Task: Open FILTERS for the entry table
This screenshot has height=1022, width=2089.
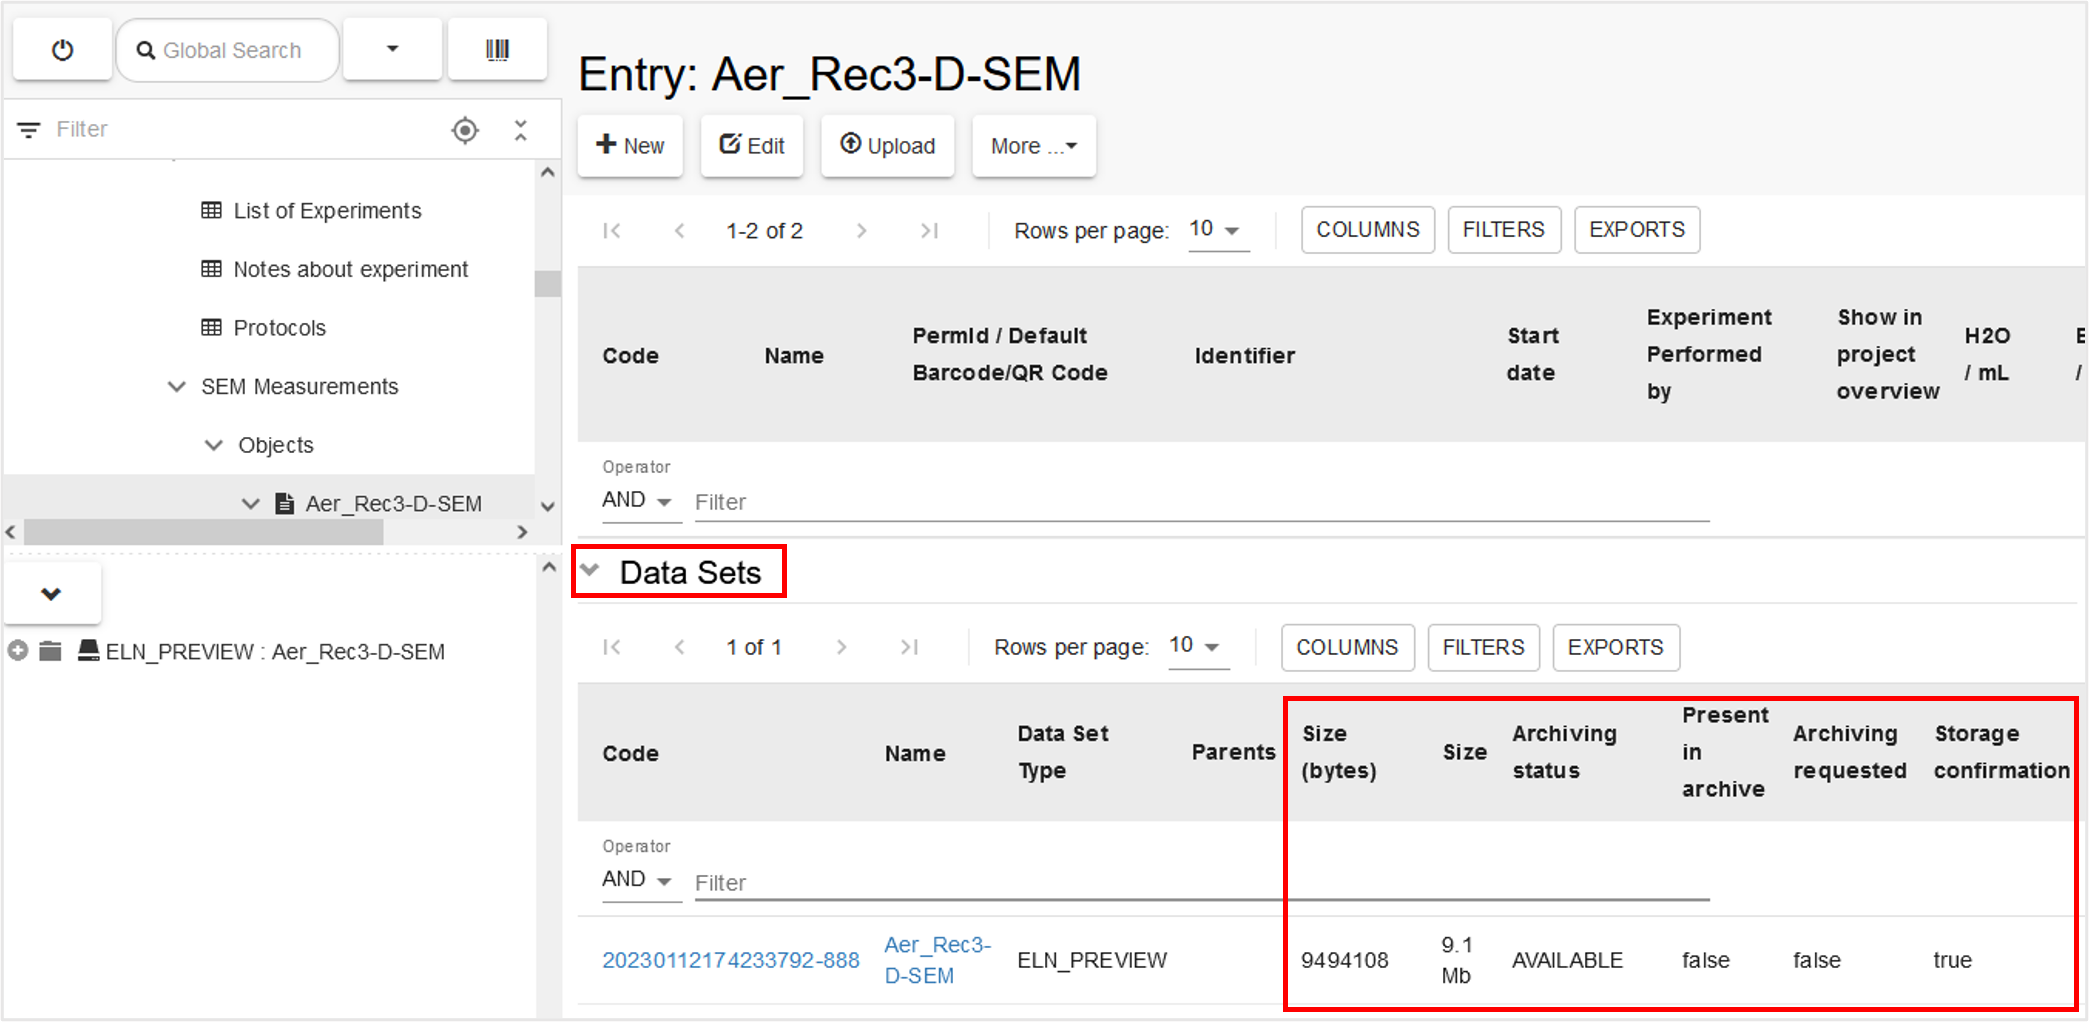Action: point(1503,230)
